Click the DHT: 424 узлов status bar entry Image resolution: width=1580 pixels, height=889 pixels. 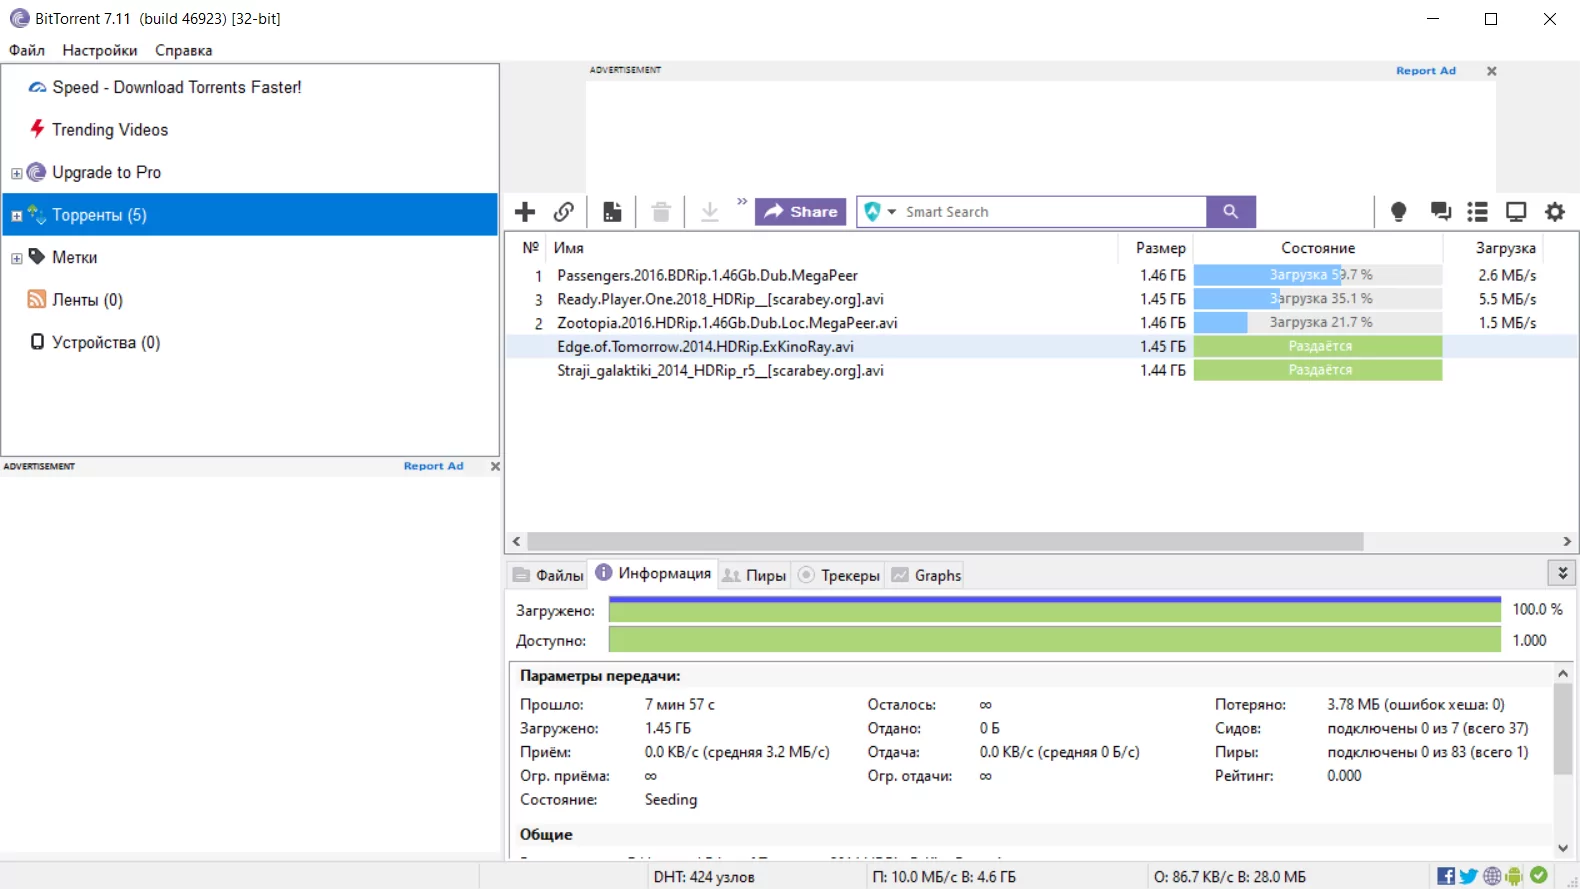tap(704, 877)
